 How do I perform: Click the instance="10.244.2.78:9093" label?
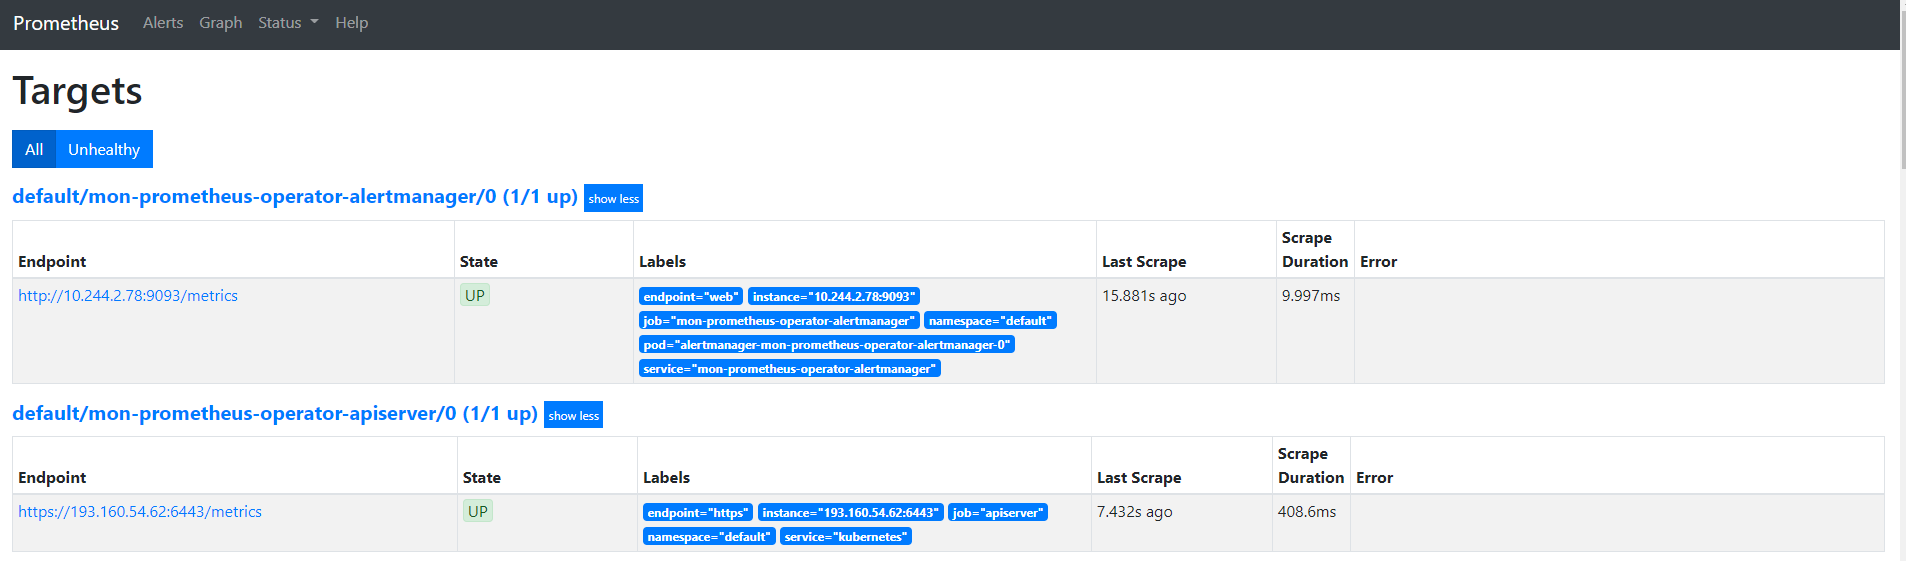click(x=834, y=296)
